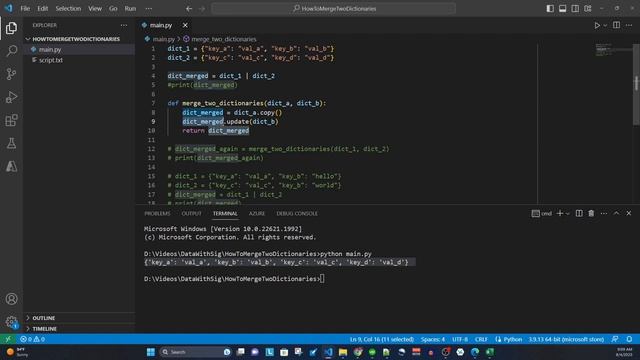Image resolution: width=640 pixels, height=360 pixels.
Task: Open the Accounts menu icon
Action: [11, 299]
